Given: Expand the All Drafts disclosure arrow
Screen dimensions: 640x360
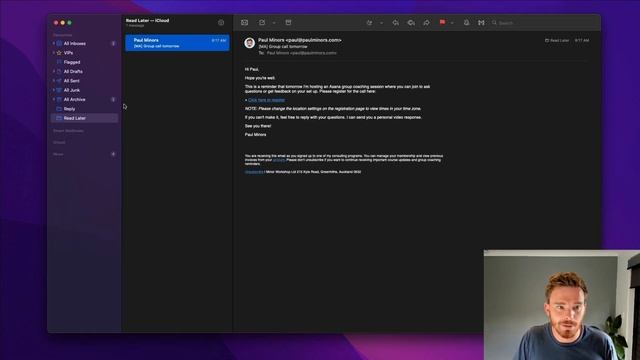Looking at the screenshot, I should [53, 71].
